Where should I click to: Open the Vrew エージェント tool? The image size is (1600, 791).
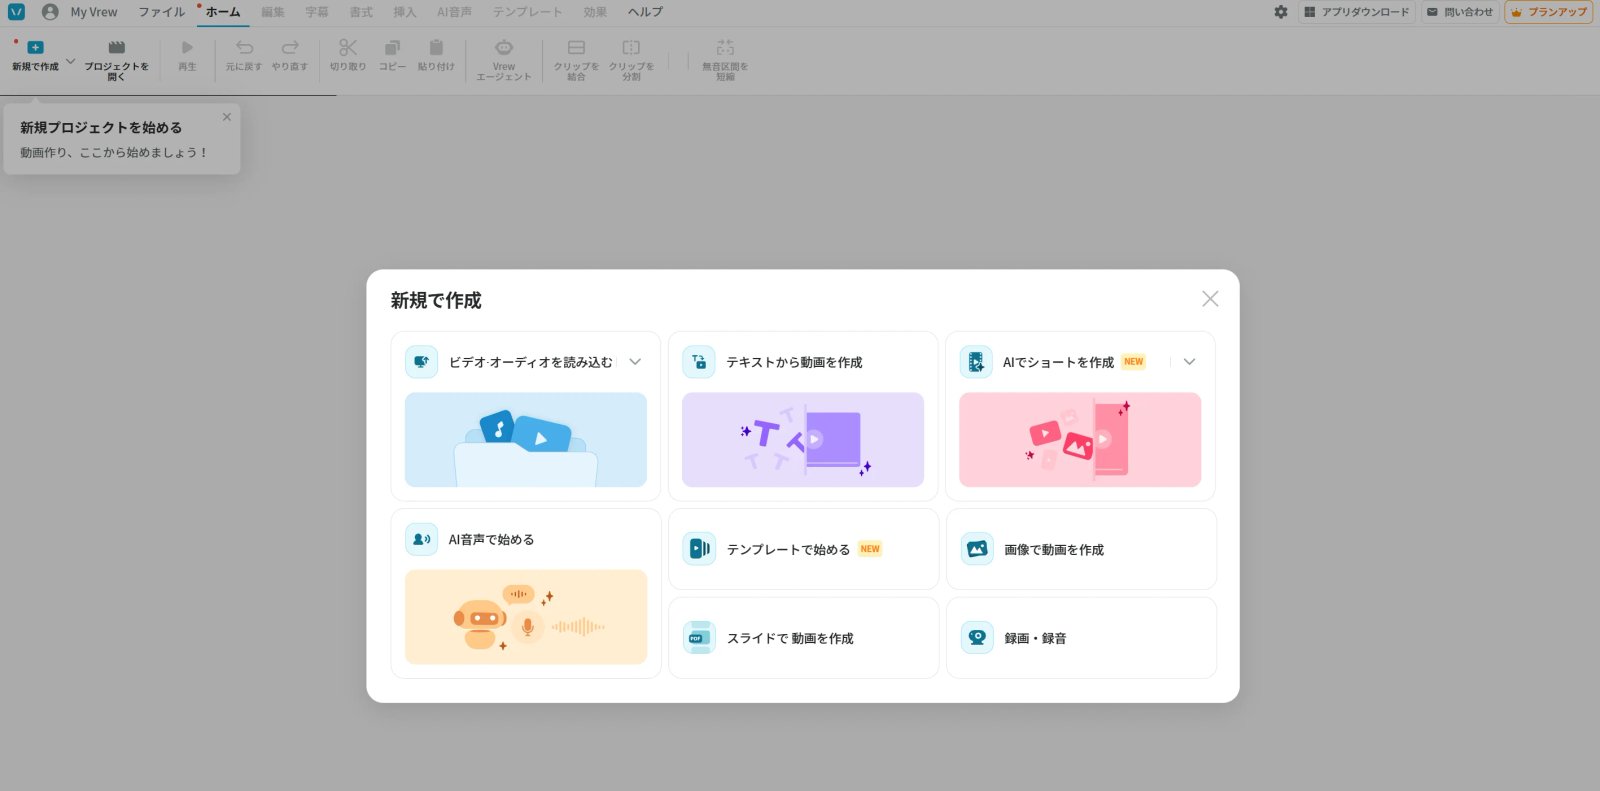click(x=504, y=59)
